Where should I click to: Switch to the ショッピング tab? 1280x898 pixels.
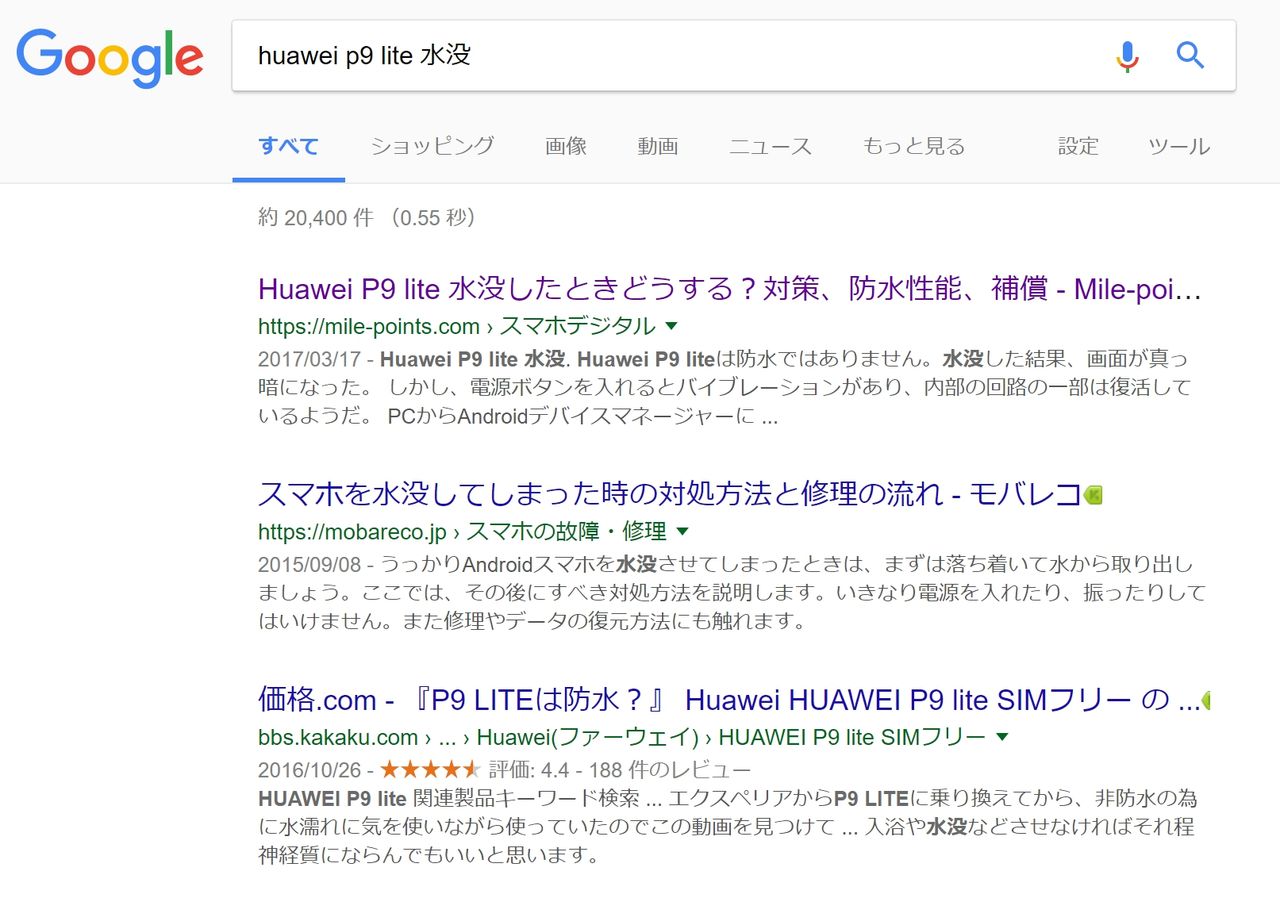(x=432, y=147)
